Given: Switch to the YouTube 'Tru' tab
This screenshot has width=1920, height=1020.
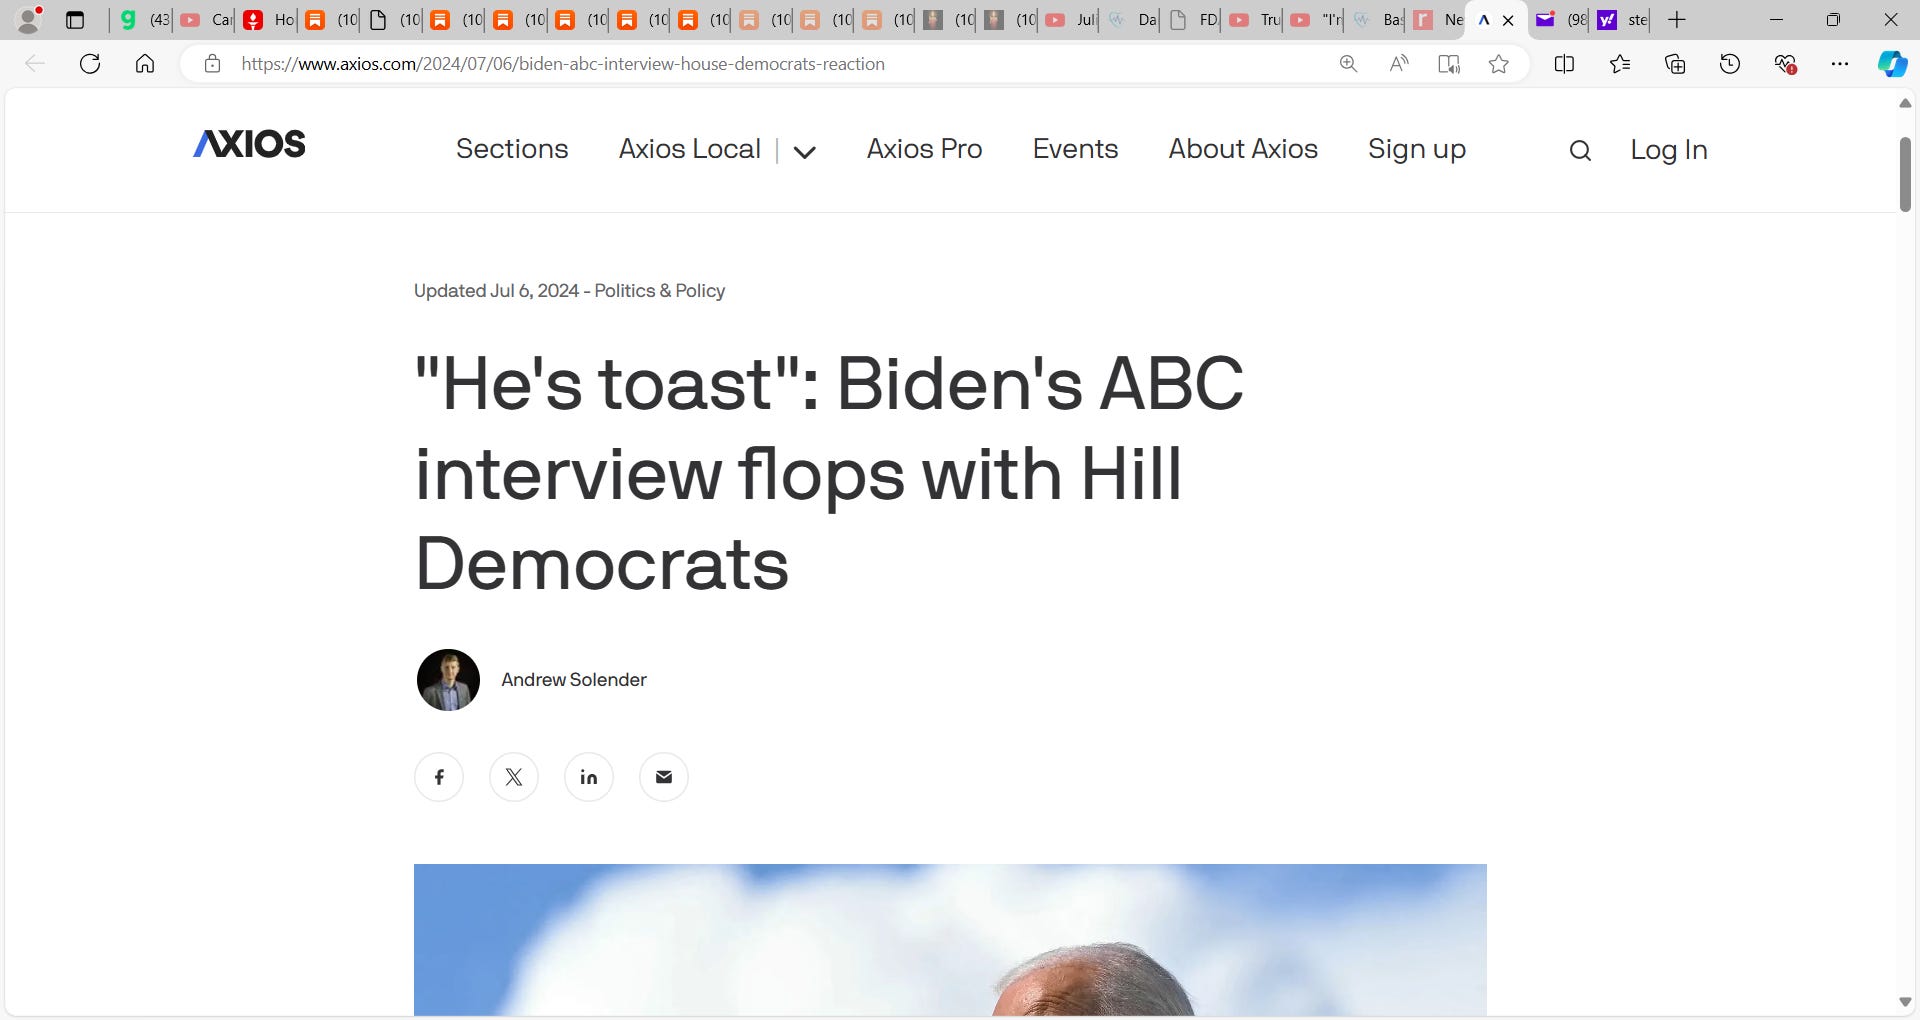Looking at the screenshot, I should coord(1254,20).
